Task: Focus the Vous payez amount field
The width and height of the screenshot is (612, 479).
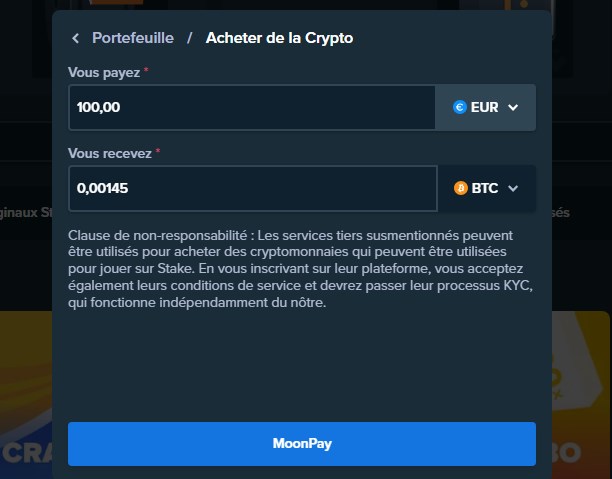Action: point(251,107)
